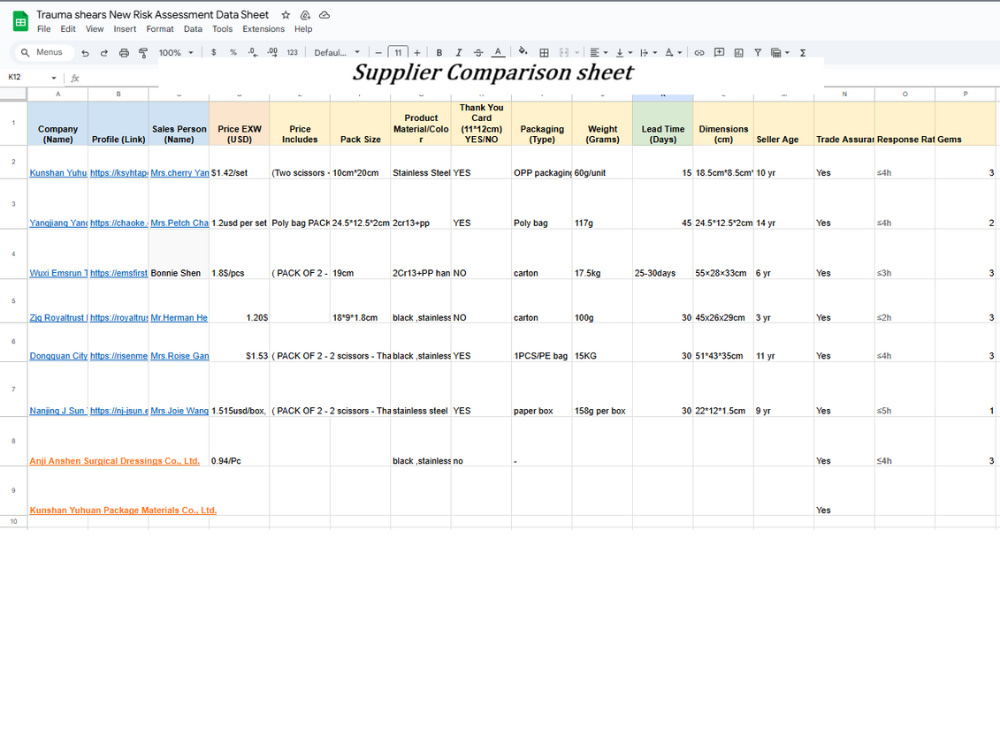Format as currency with dollar icon
Screen dimensions: 1000x750
tap(214, 53)
